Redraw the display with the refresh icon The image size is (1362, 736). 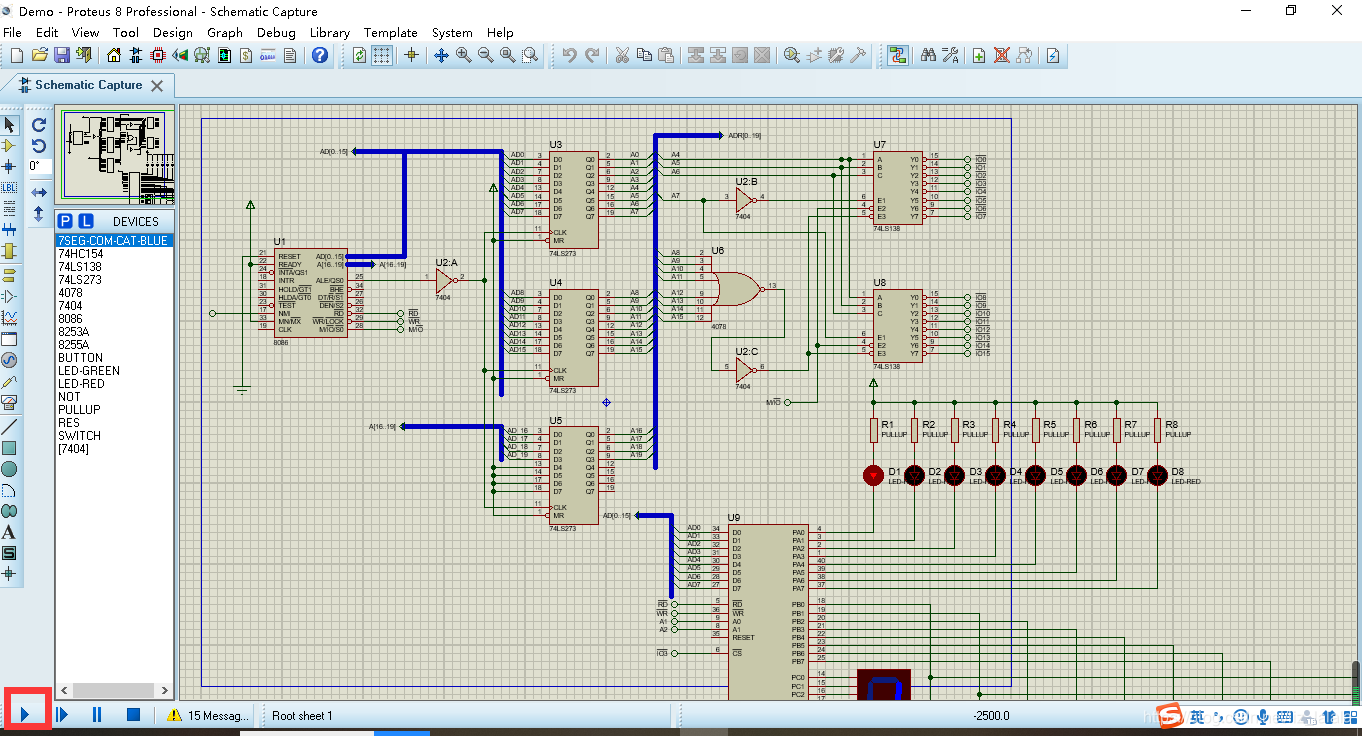[x=360, y=55]
